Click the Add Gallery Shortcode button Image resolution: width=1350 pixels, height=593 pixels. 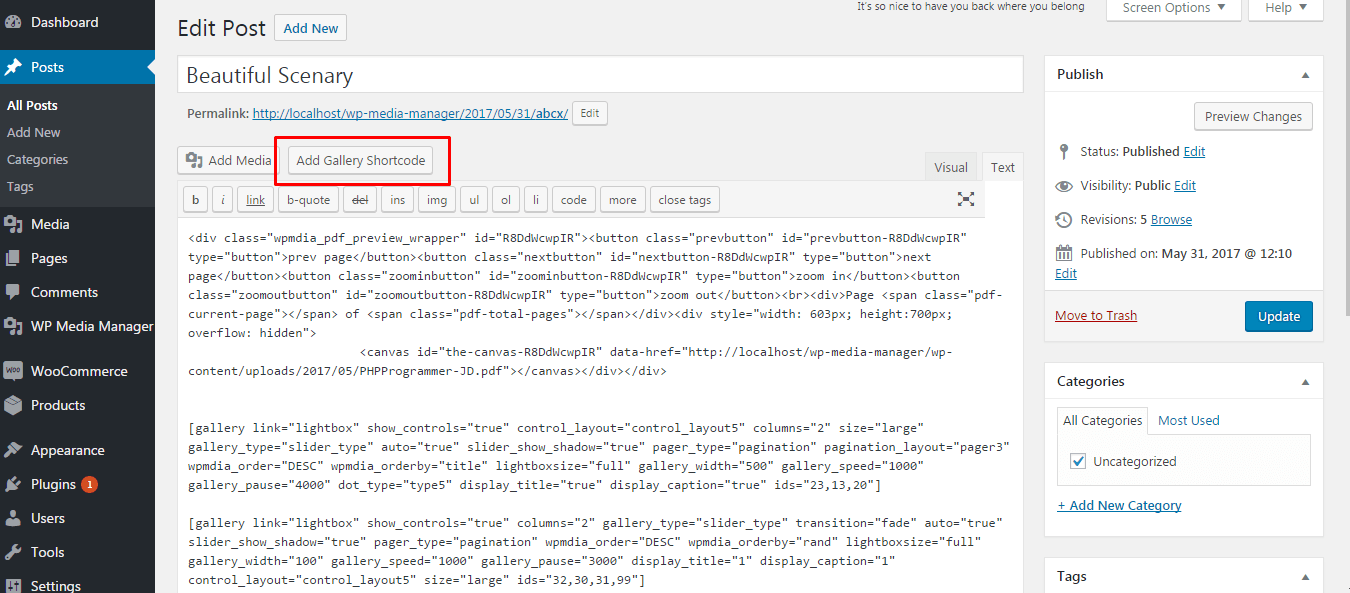[x=360, y=160]
